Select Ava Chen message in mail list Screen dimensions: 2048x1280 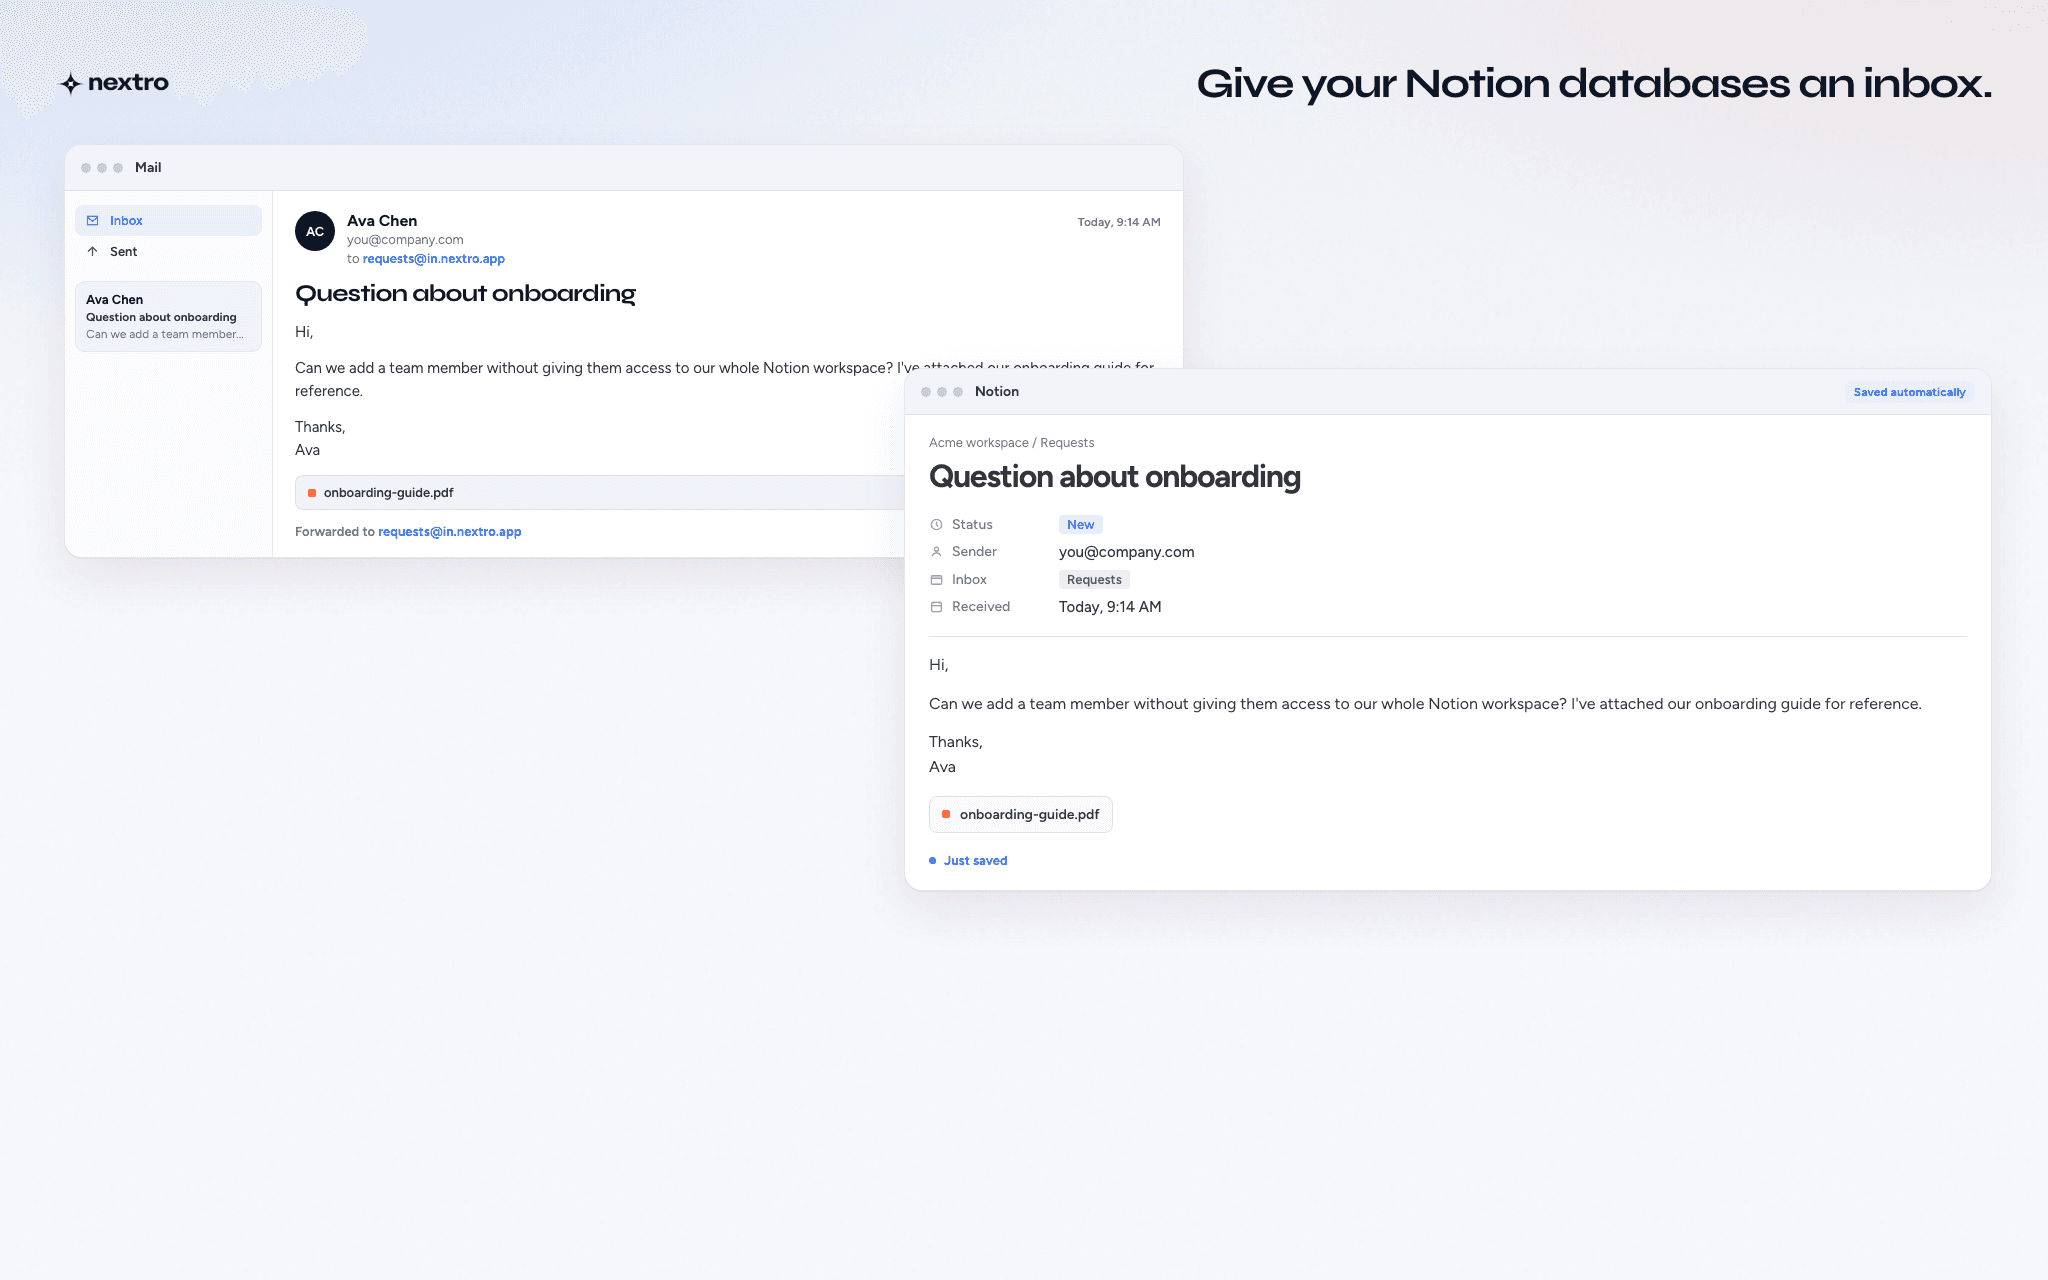168,316
